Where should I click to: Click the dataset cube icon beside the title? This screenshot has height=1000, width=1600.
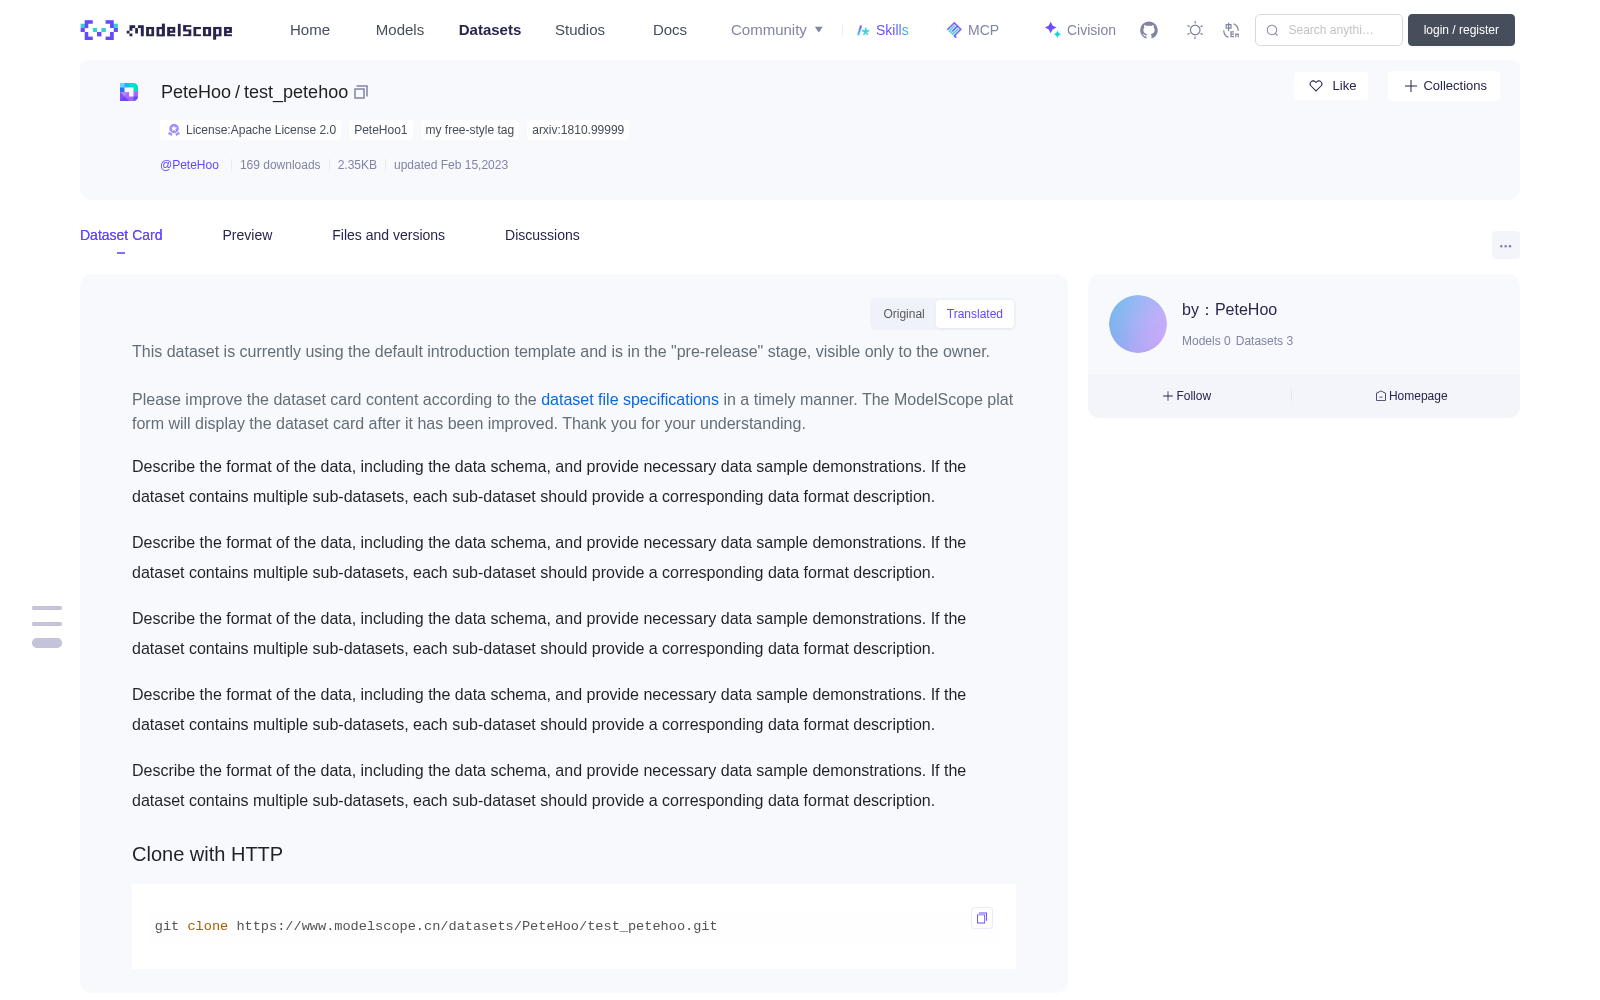[x=129, y=92]
